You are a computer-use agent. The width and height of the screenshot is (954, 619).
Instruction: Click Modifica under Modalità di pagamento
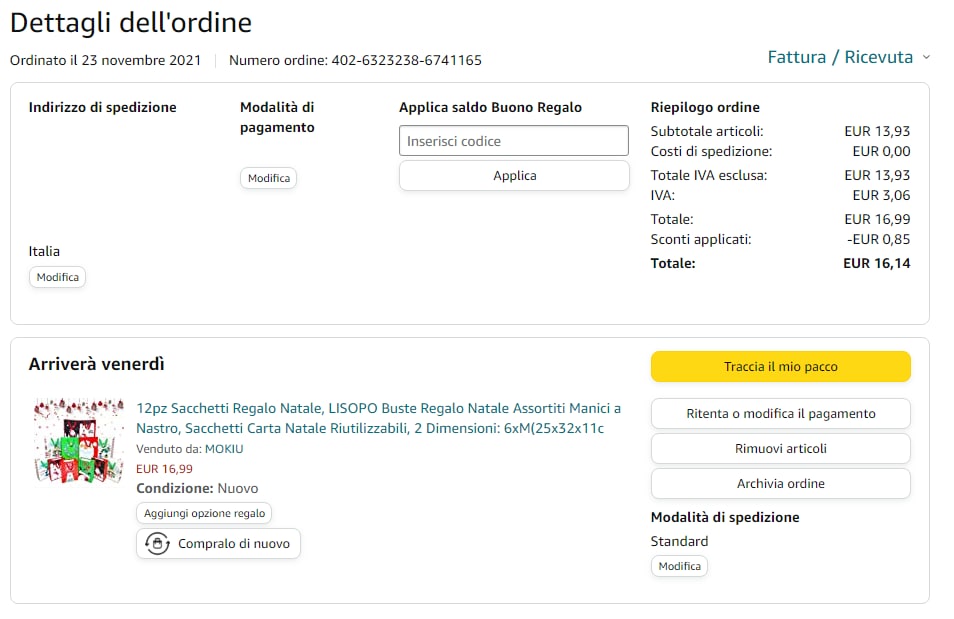(x=269, y=178)
